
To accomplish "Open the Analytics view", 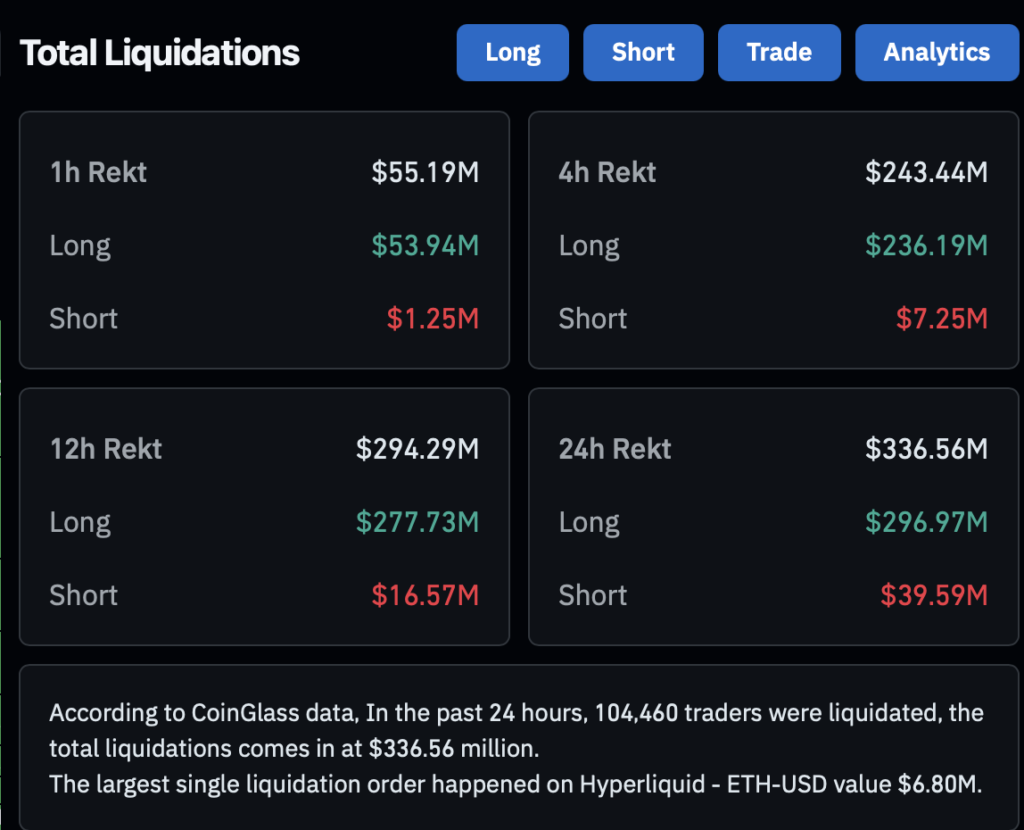I will (936, 52).
